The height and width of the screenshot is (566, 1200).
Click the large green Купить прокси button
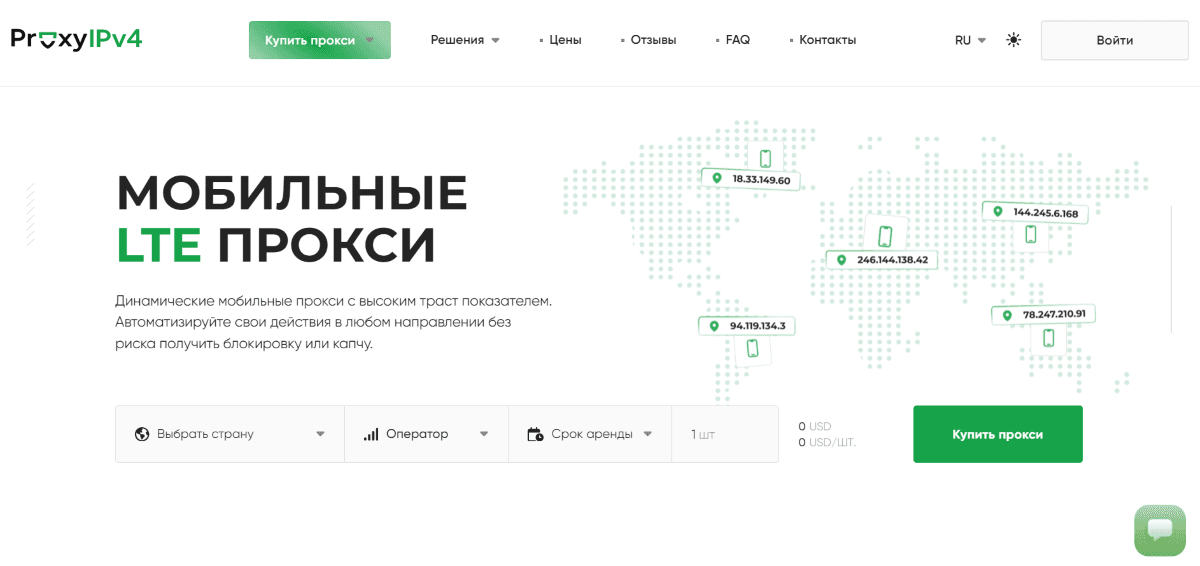click(997, 434)
